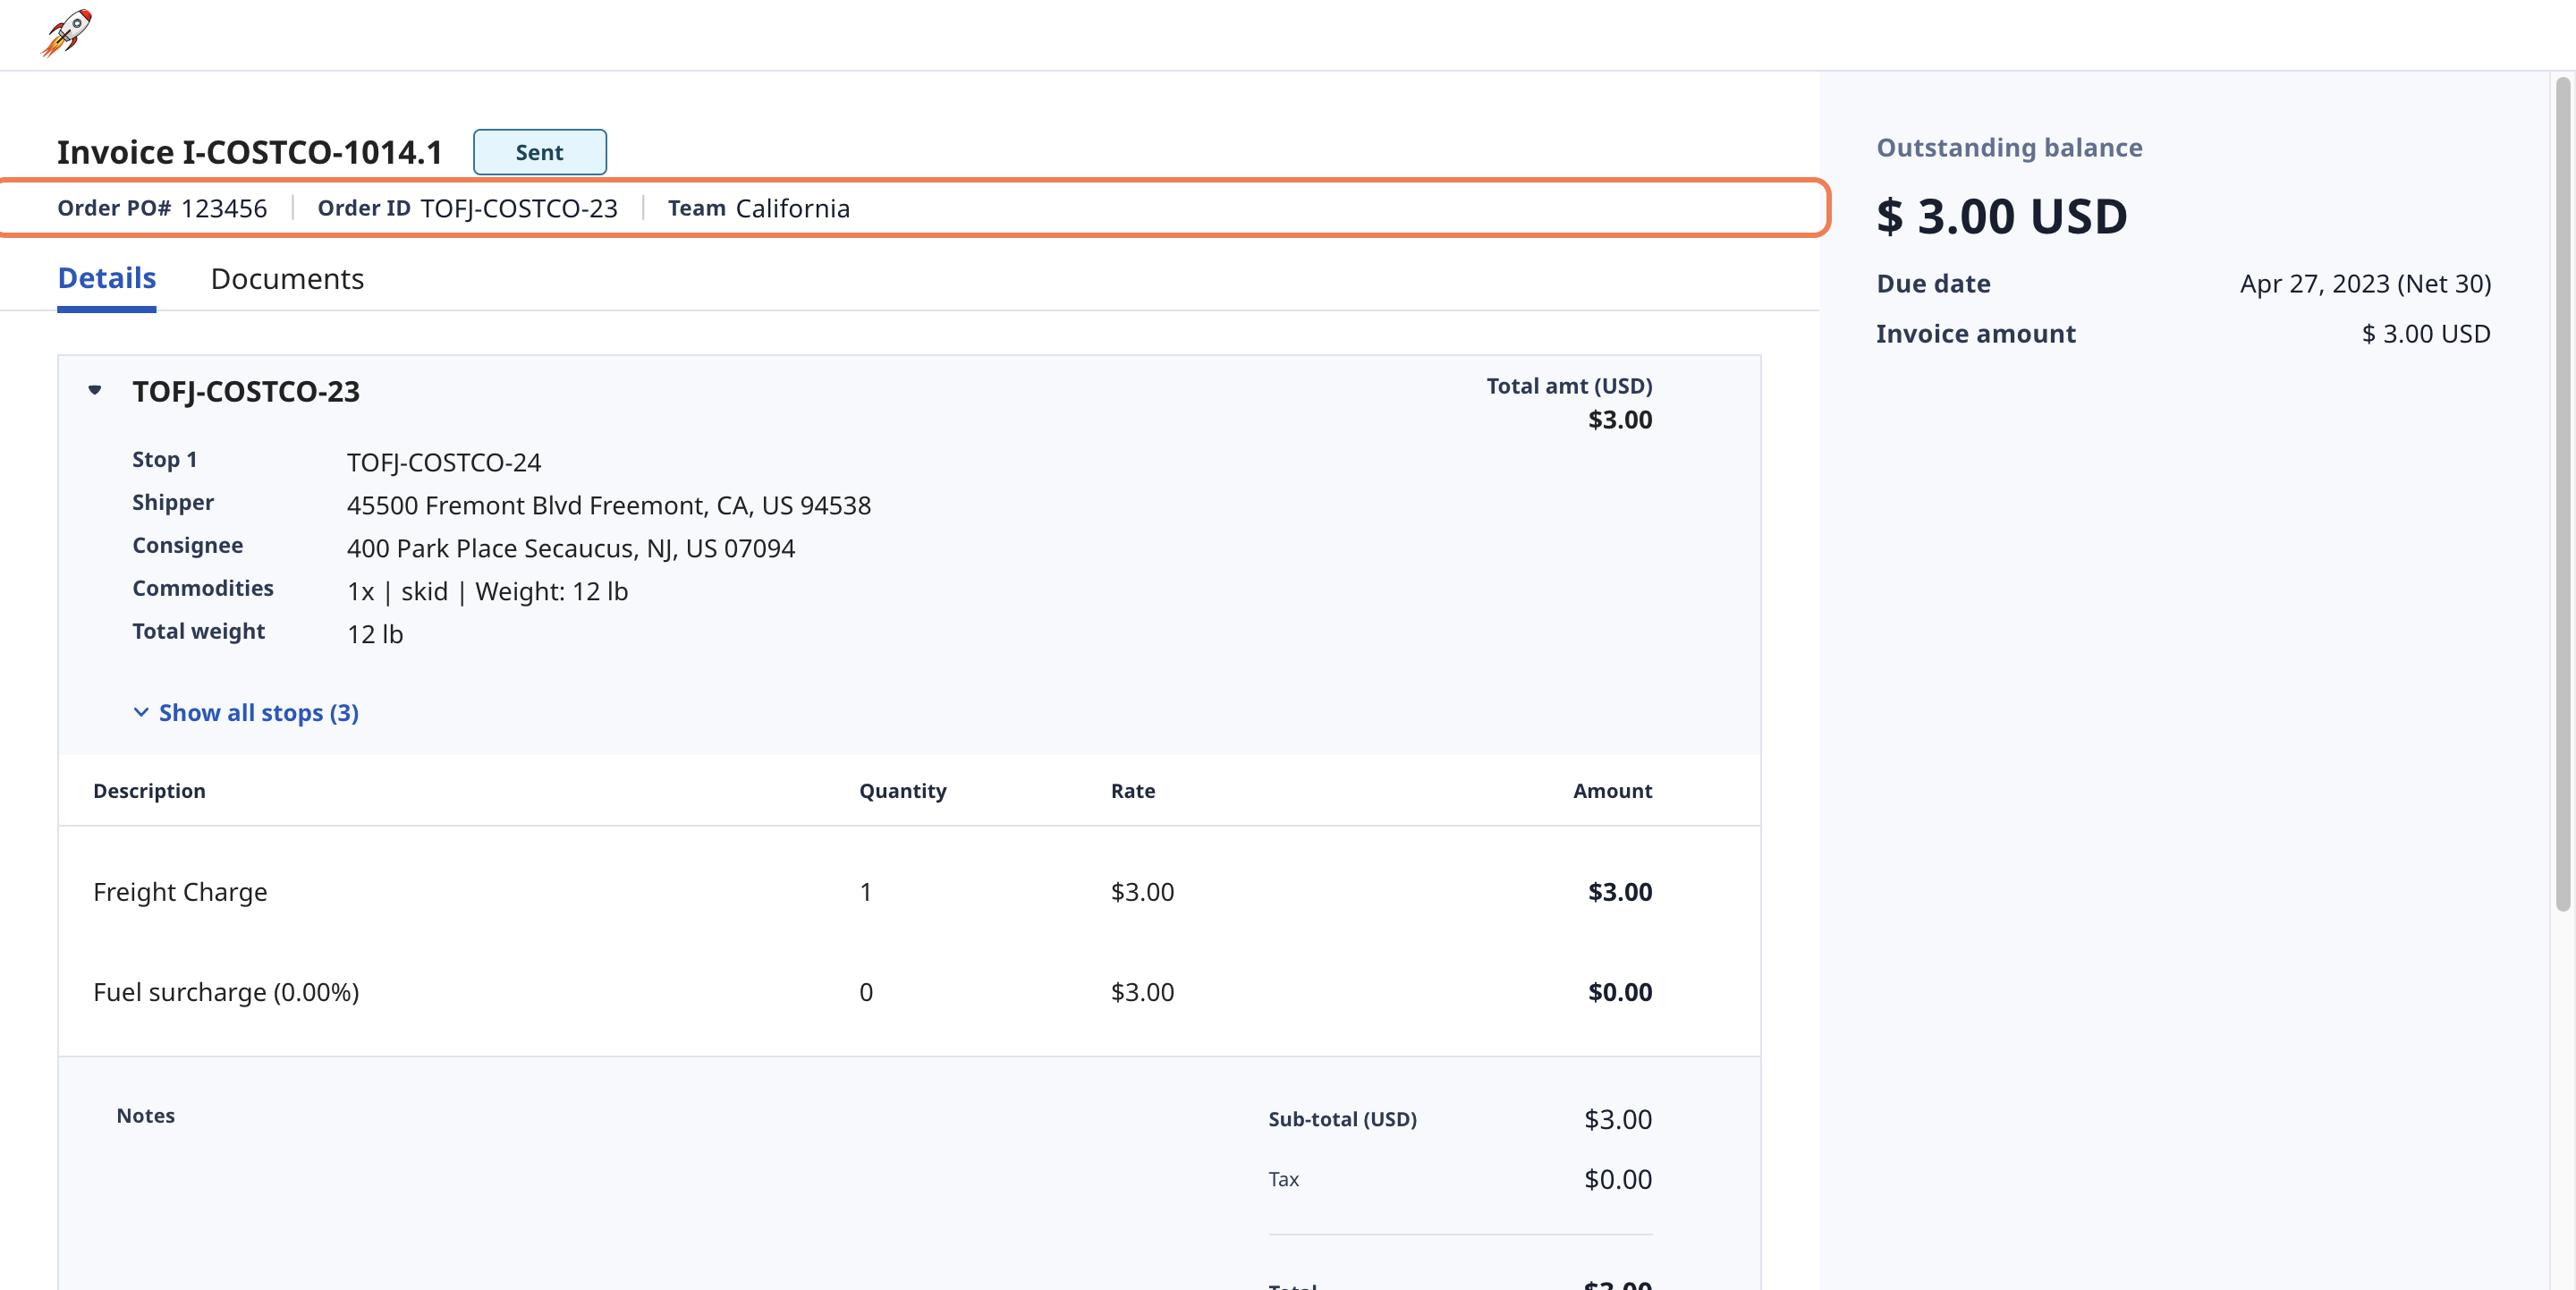Click the Rate column header
The width and height of the screenshot is (2576, 1290).
(1133, 790)
